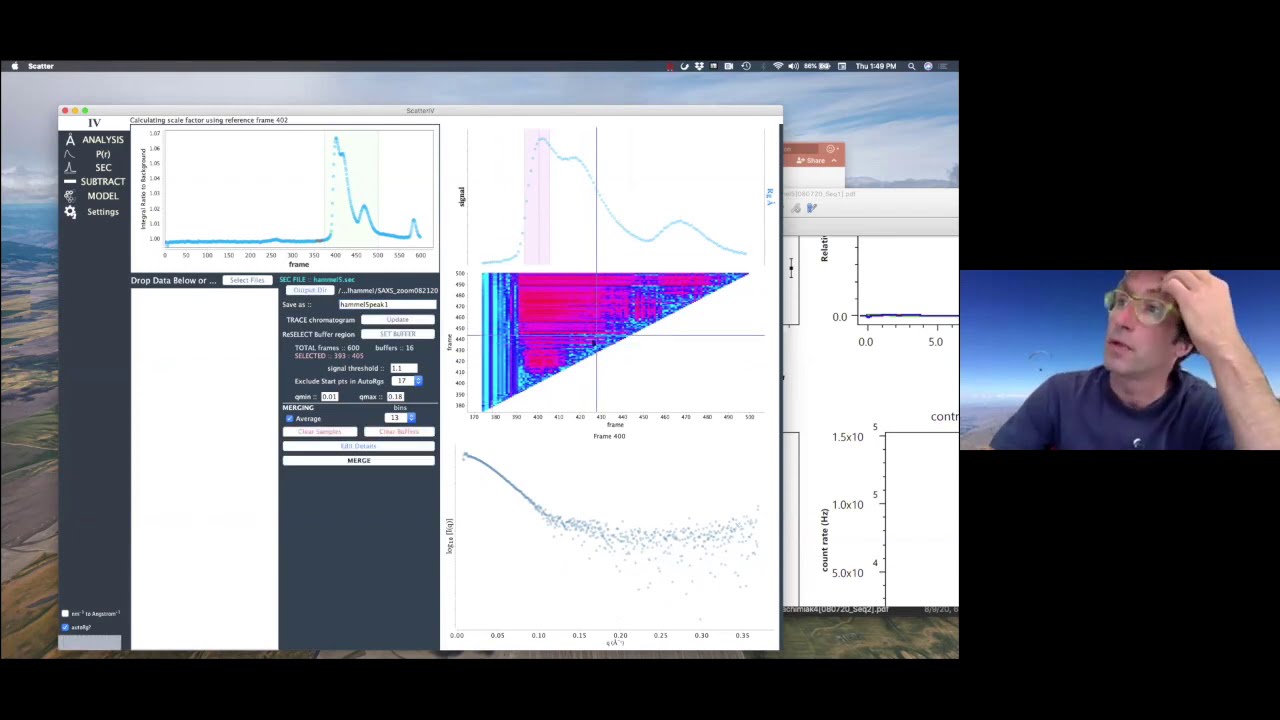
Task: Open the MODEL section
Action: tap(103, 196)
